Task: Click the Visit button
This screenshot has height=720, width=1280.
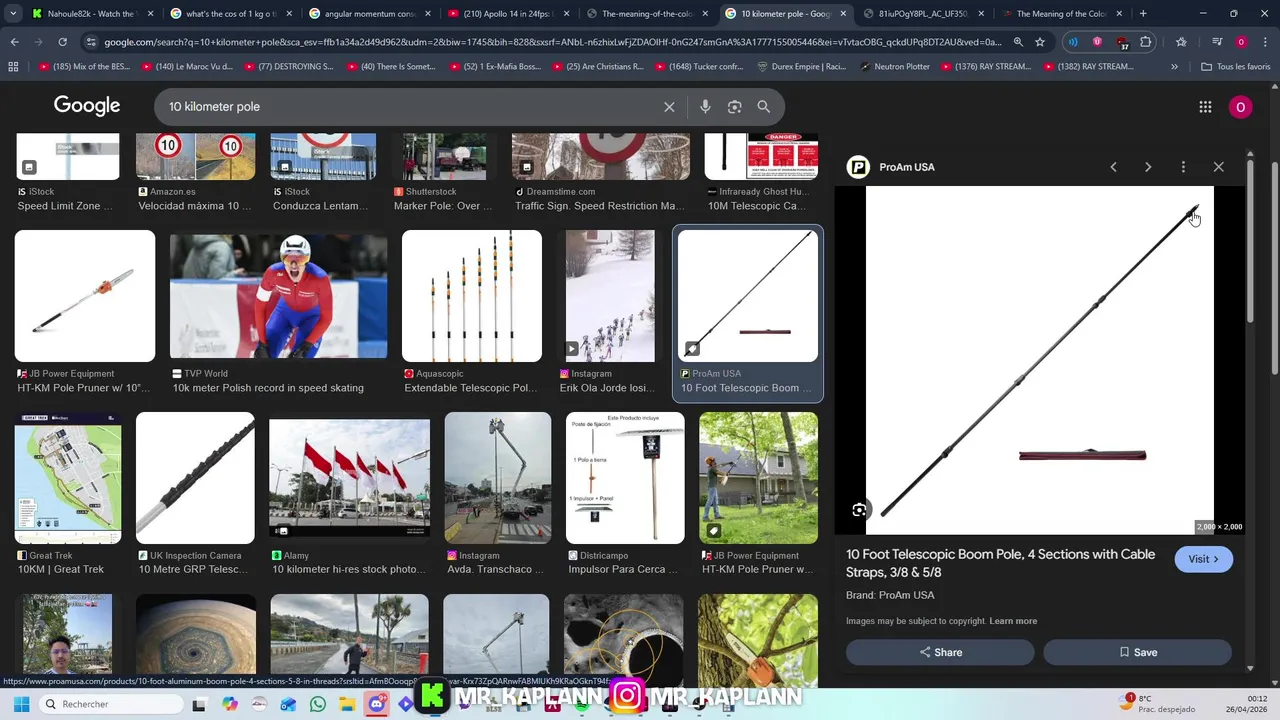Action: point(1203,559)
